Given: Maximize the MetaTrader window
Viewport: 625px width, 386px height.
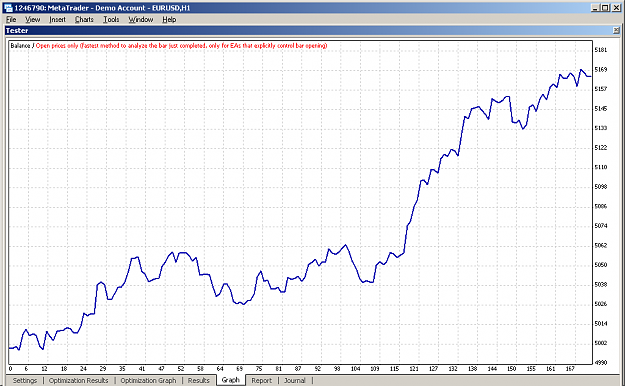Looking at the screenshot, I should tap(605, 8).
